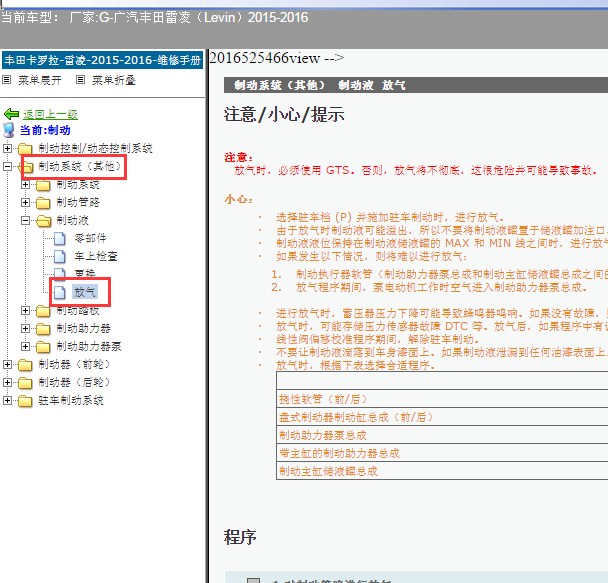Click the 制动控制/动态控制系统 folder icon
The height and width of the screenshot is (583, 608).
pos(25,148)
